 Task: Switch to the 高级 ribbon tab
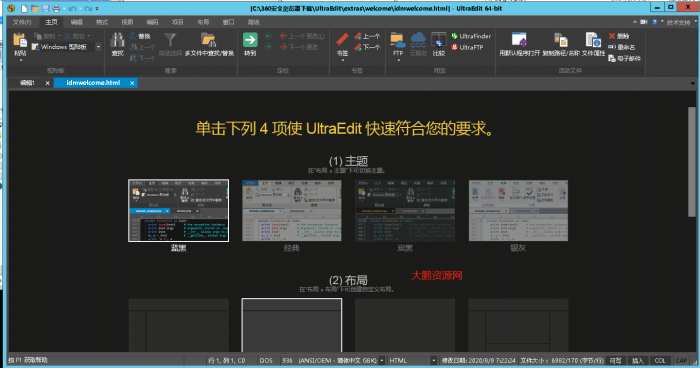[254, 22]
